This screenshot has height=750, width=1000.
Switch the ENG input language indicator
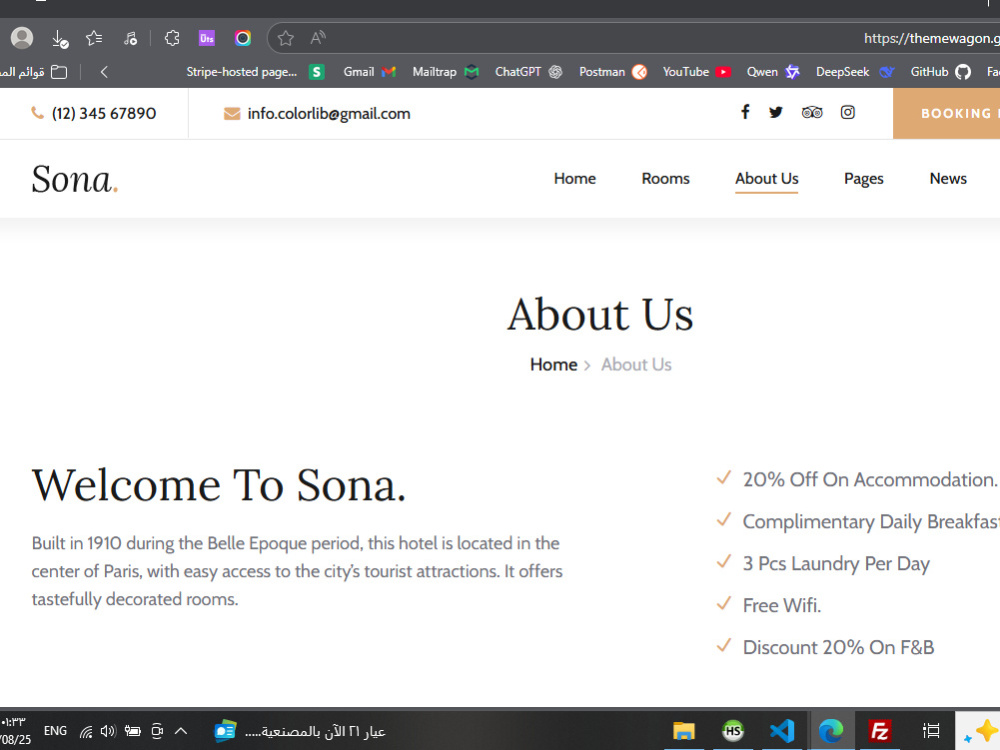pos(55,731)
